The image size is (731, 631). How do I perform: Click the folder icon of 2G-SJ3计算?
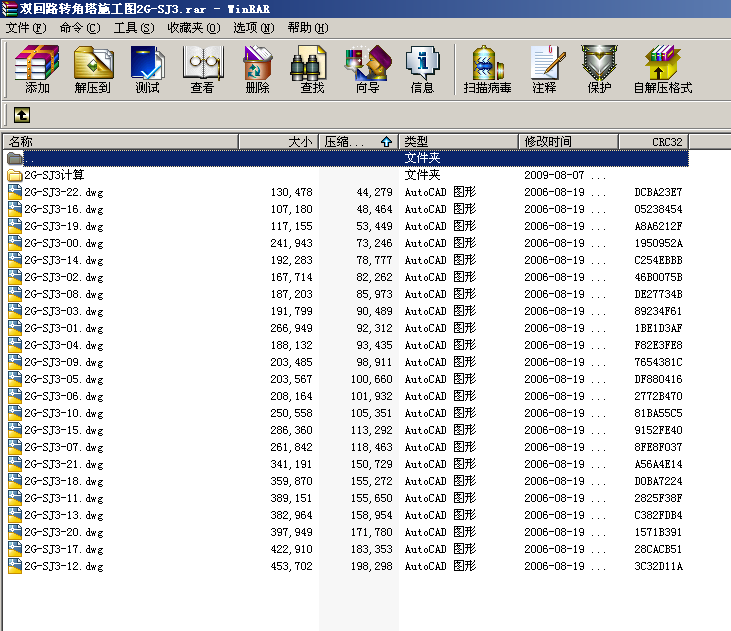tap(14, 175)
